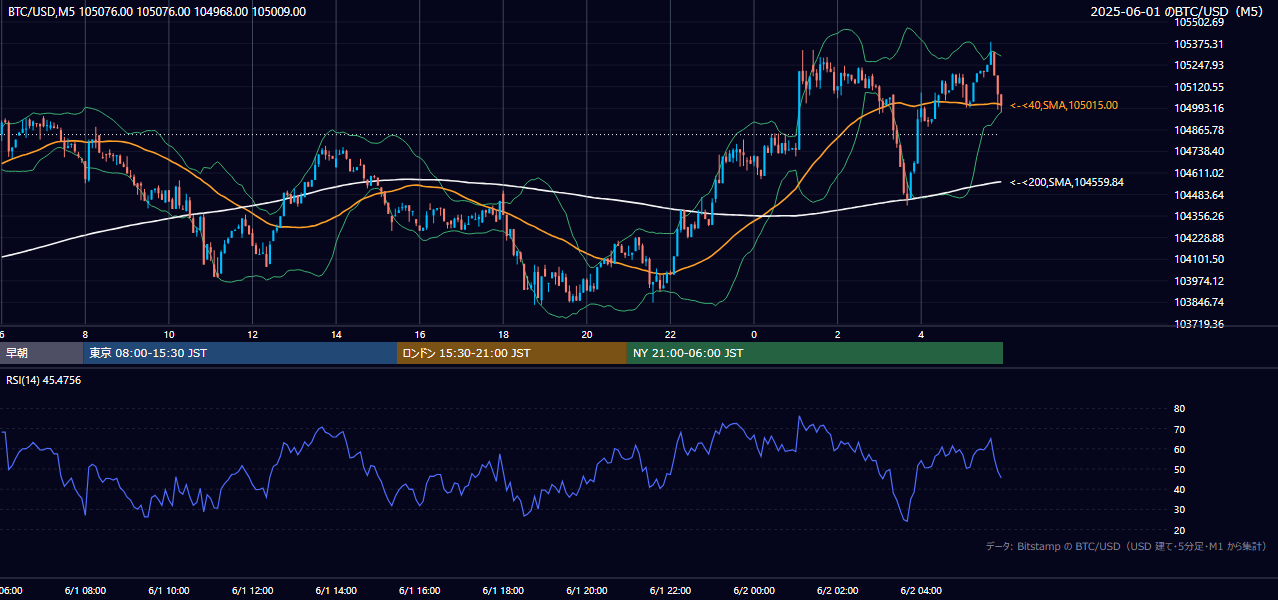
Task: Click the 6/1 10:00 bottom time label
Action: click(168, 591)
